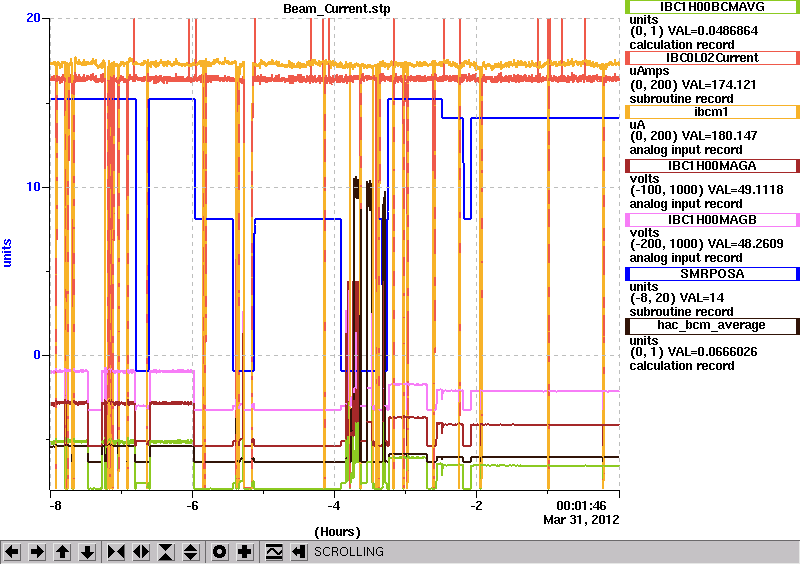800x564 pixels.
Task: Click 'analog input record' under ibcm1
Action: [x=686, y=150]
